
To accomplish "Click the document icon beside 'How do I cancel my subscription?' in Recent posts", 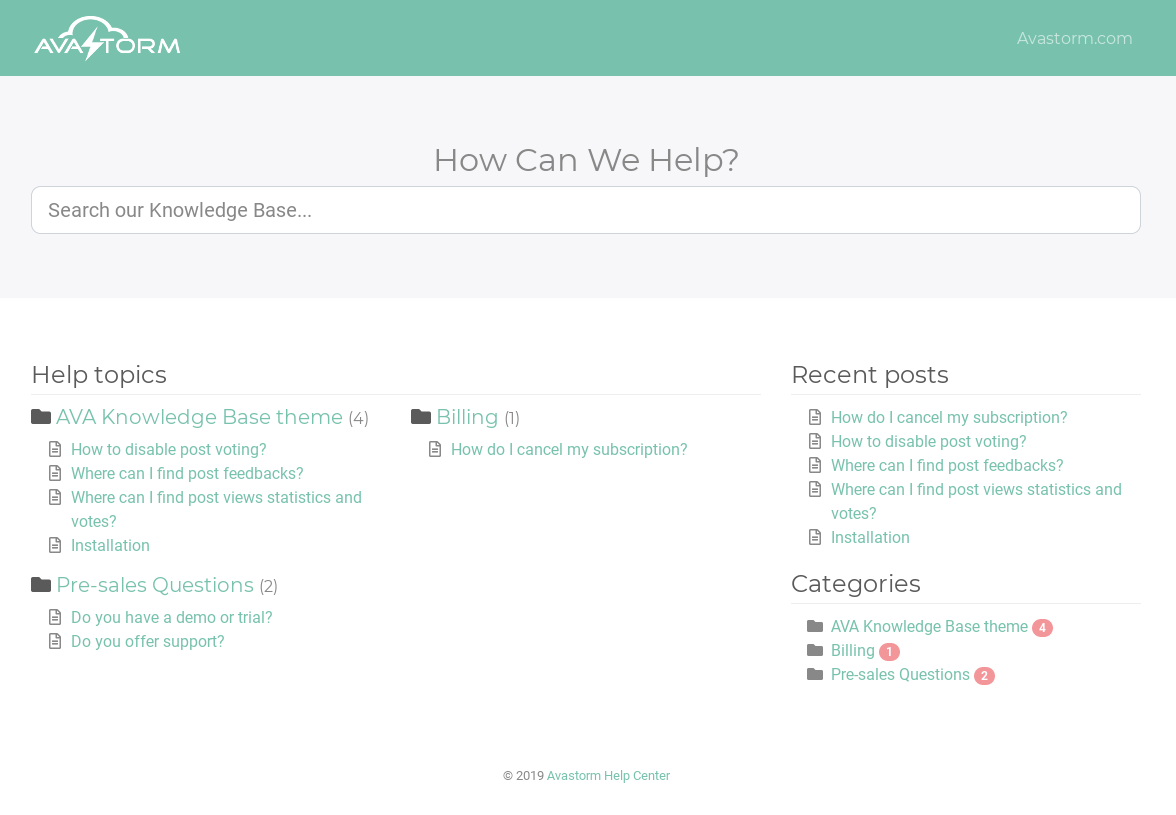I will (815, 417).
